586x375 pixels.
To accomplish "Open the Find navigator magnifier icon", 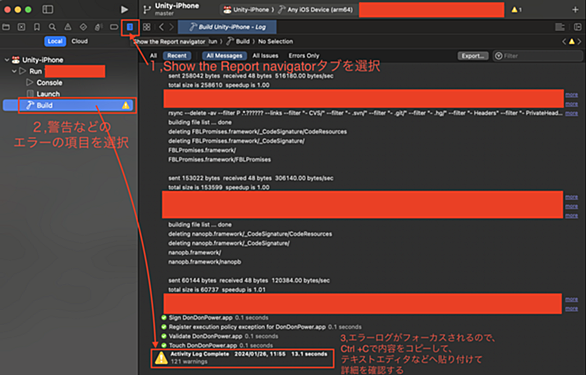I will (x=52, y=27).
